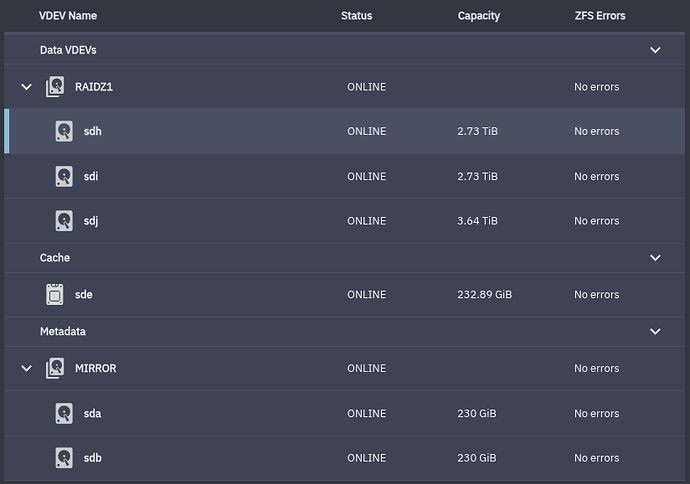Collapse the Data VDEVs section
Image resolution: width=690 pixels, height=484 pixels.
tap(656, 50)
